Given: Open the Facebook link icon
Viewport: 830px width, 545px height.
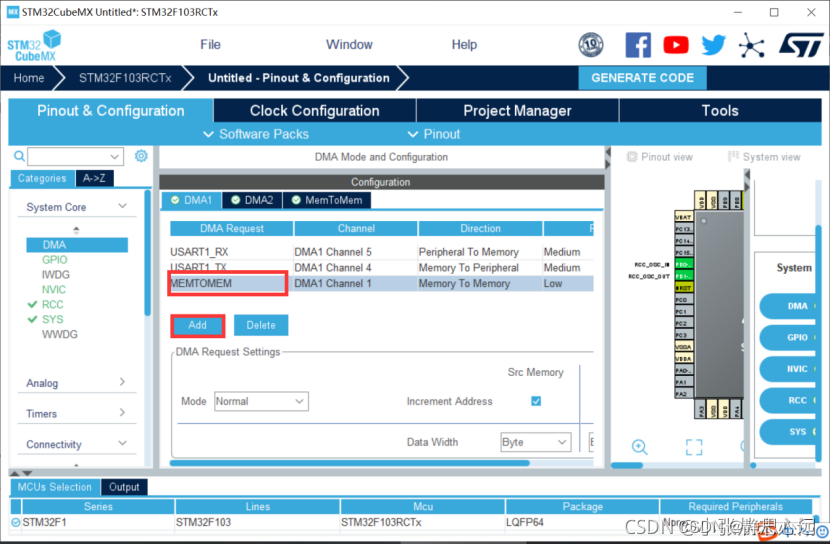Looking at the screenshot, I should (638, 45).
